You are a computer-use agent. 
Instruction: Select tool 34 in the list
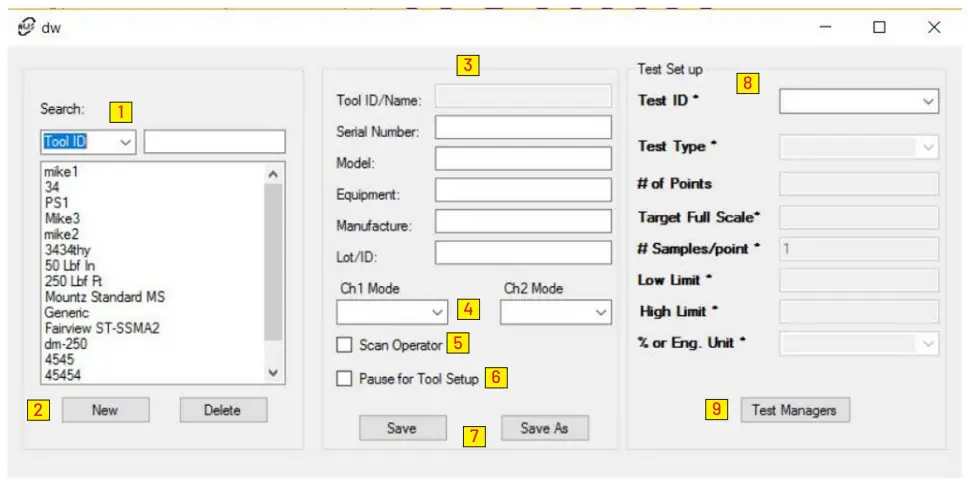52,188
